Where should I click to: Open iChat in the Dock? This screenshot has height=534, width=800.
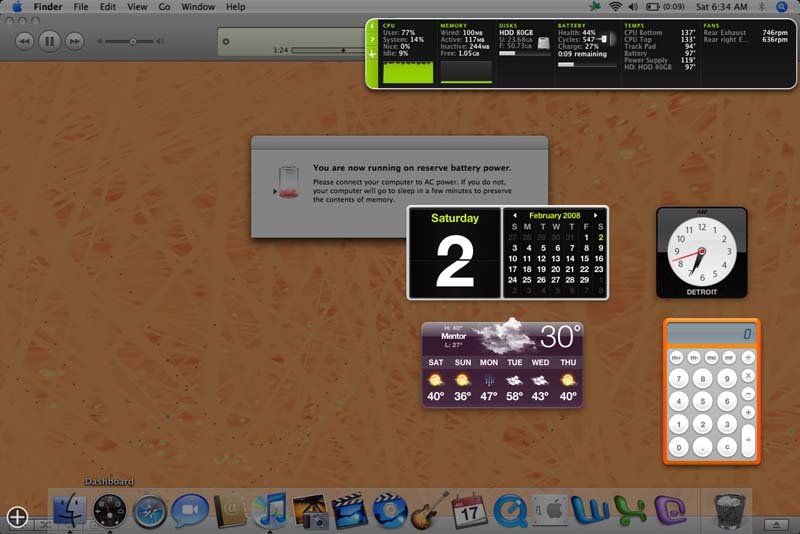[x=190, y=511]
